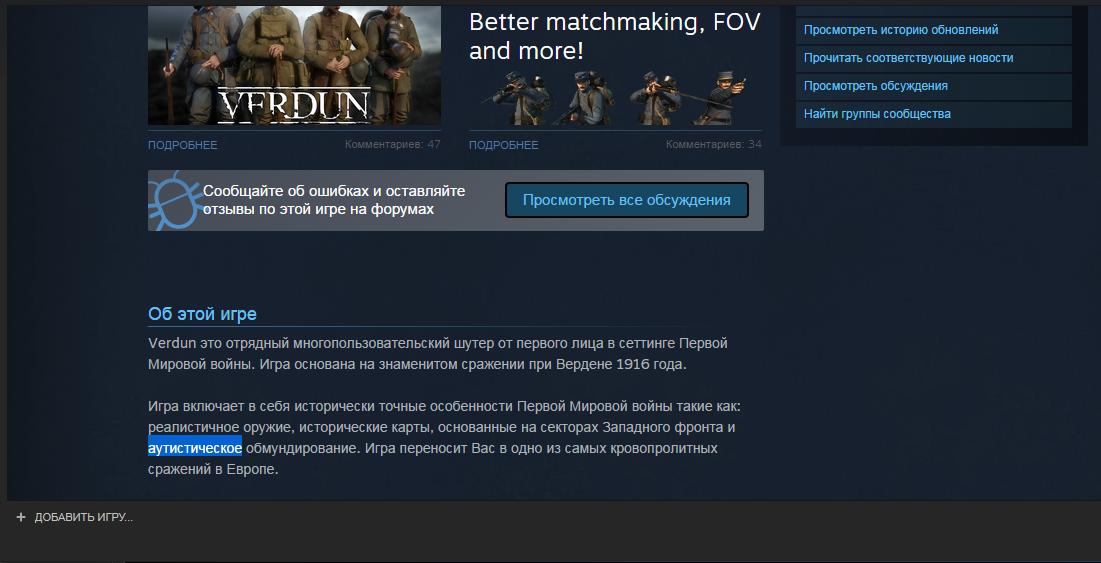
Task: Click the highlighted word аутистическое
Action: pyautogui.click(x=195, y=448)
